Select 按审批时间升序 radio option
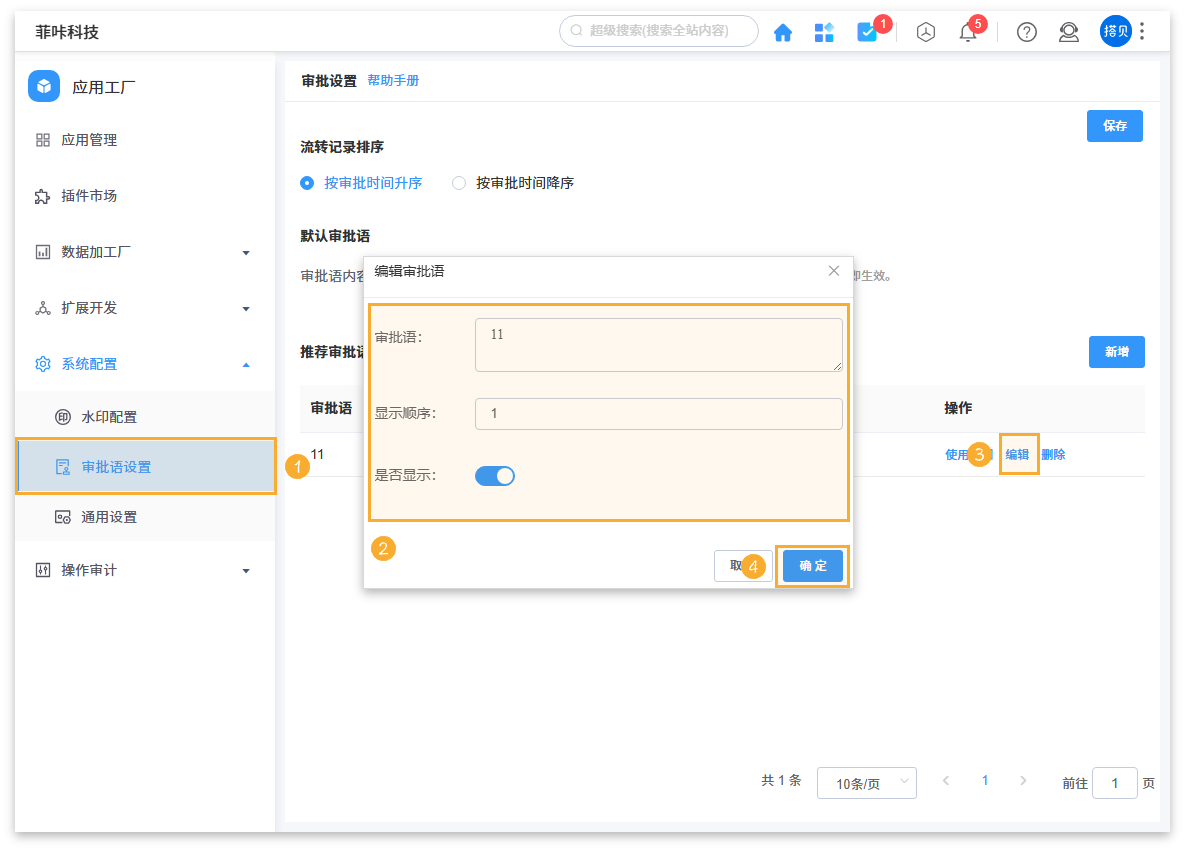The image size is (1185, 851). (x=308, y=183)
